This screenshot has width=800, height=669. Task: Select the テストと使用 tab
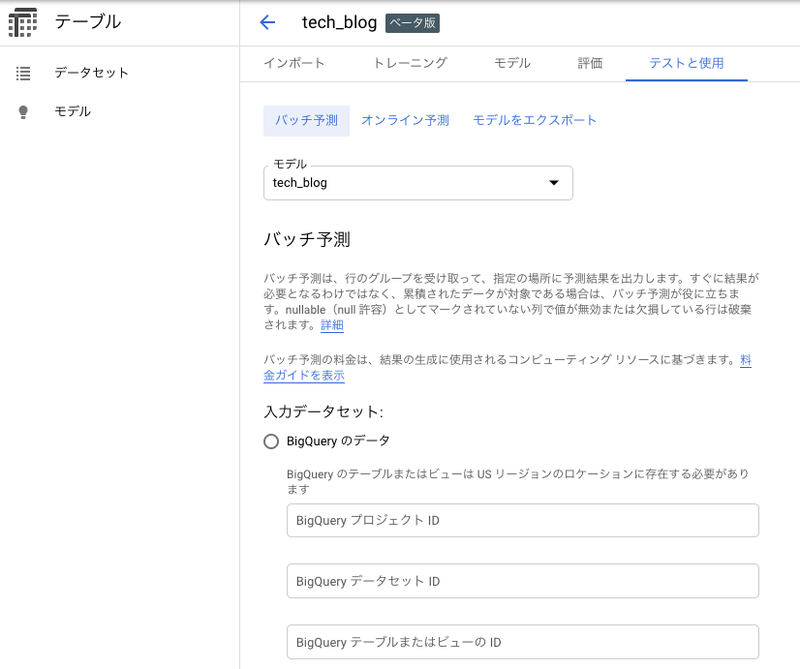coord(686,63)
